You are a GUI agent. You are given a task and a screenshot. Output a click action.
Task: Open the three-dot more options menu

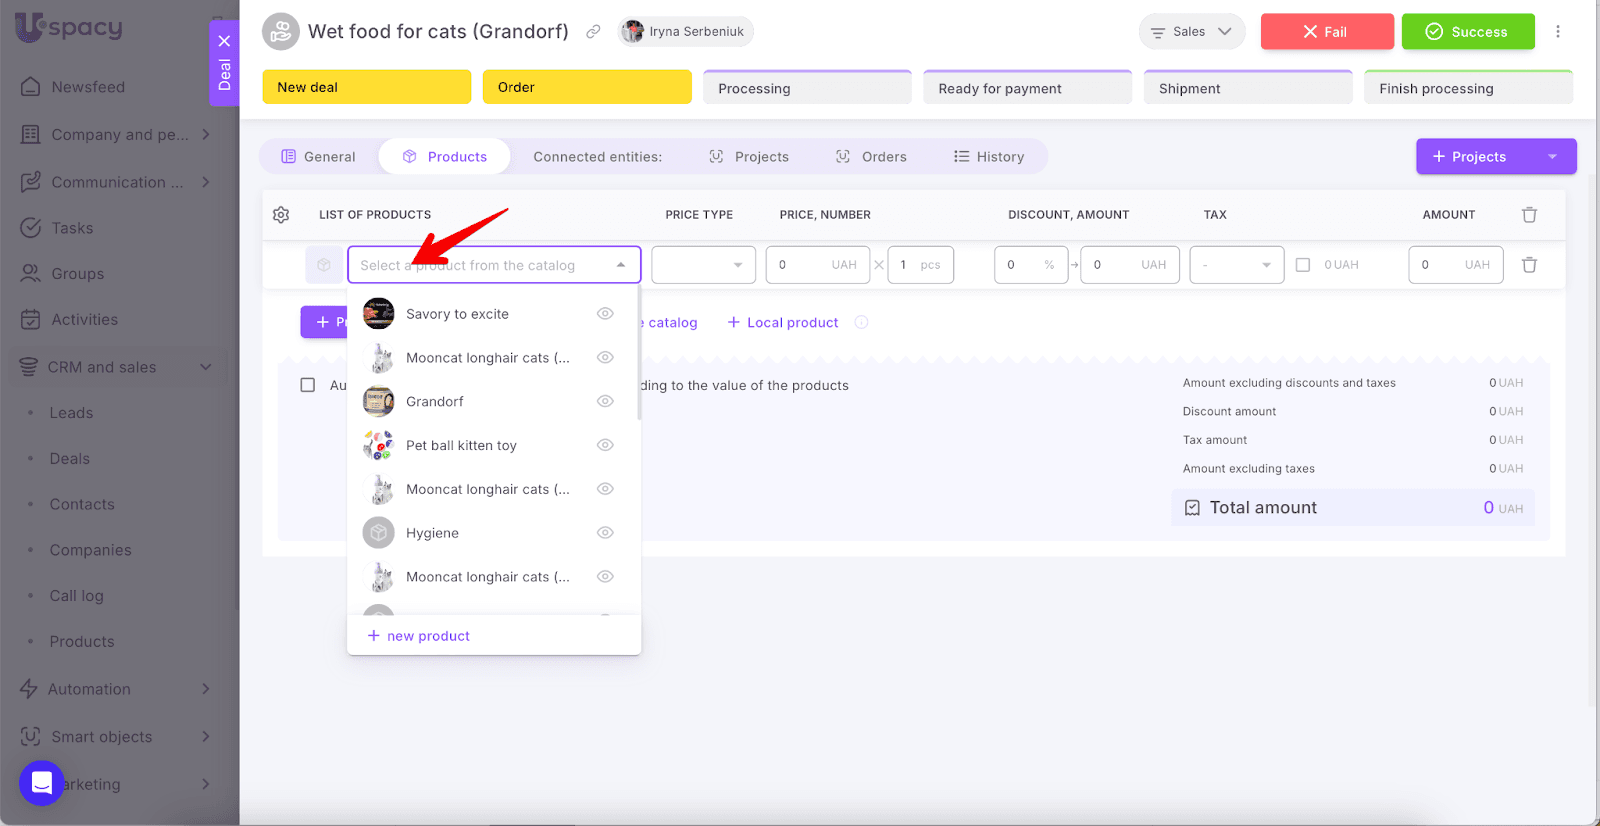(1557, 32)
